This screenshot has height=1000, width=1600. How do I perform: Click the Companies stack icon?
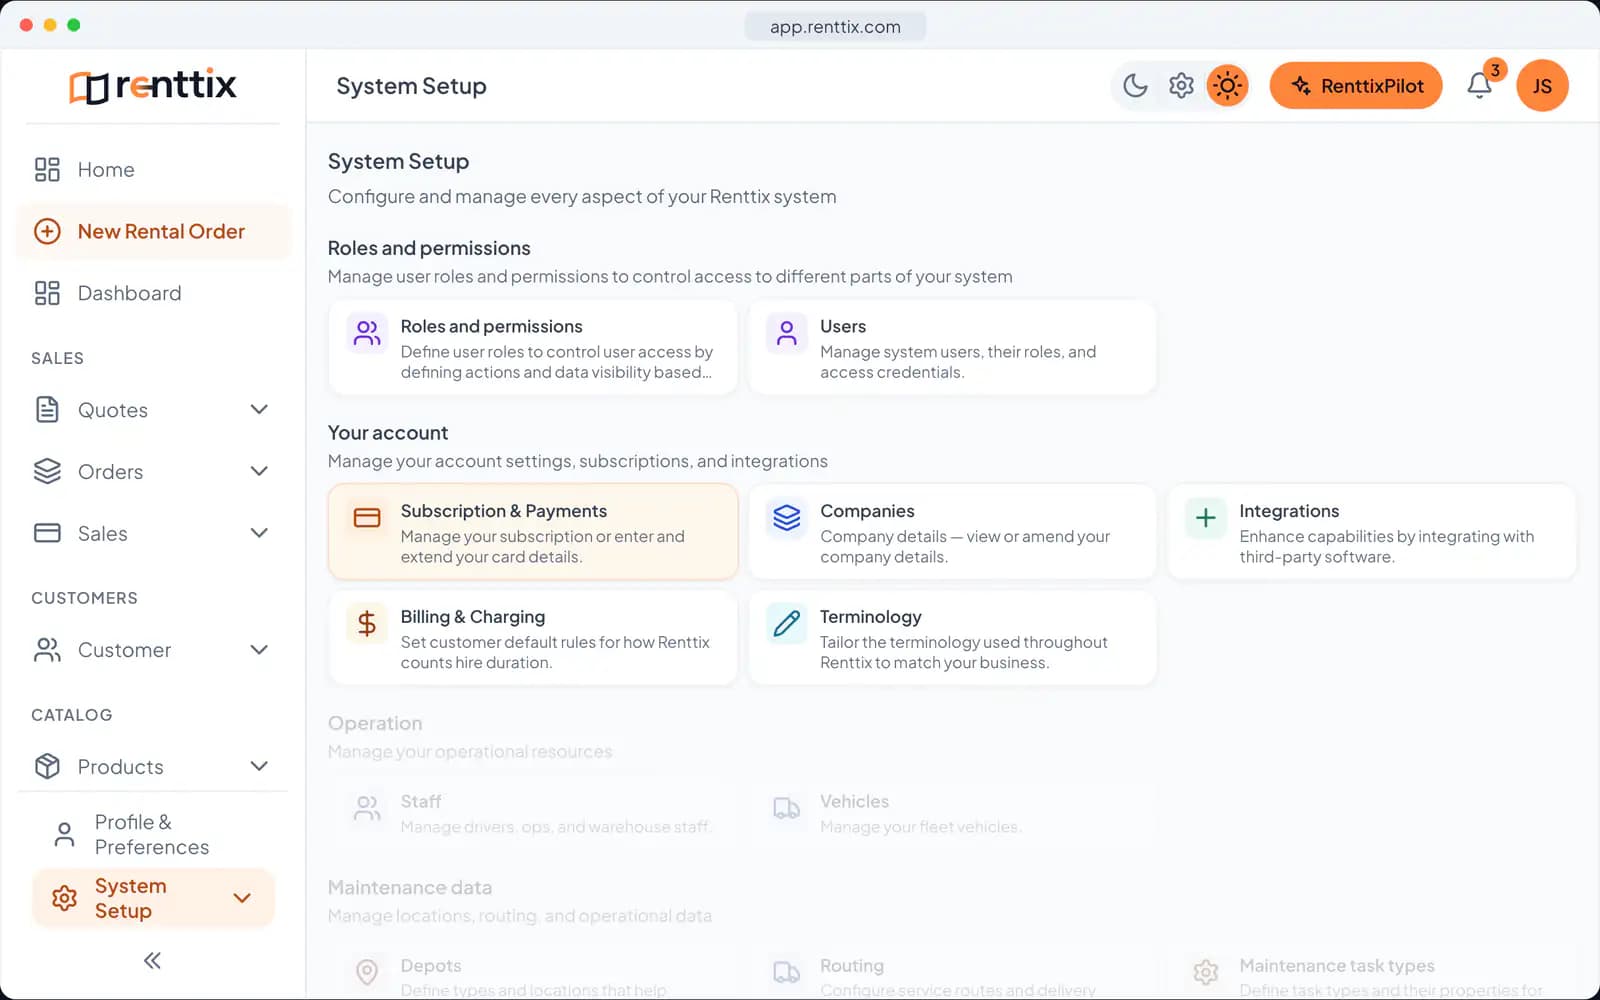pos(787,517)
